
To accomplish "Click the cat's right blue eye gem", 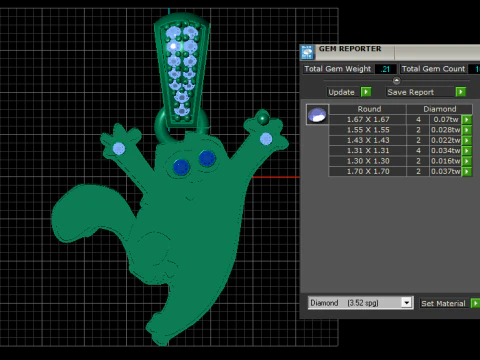I will coord(207,158).
